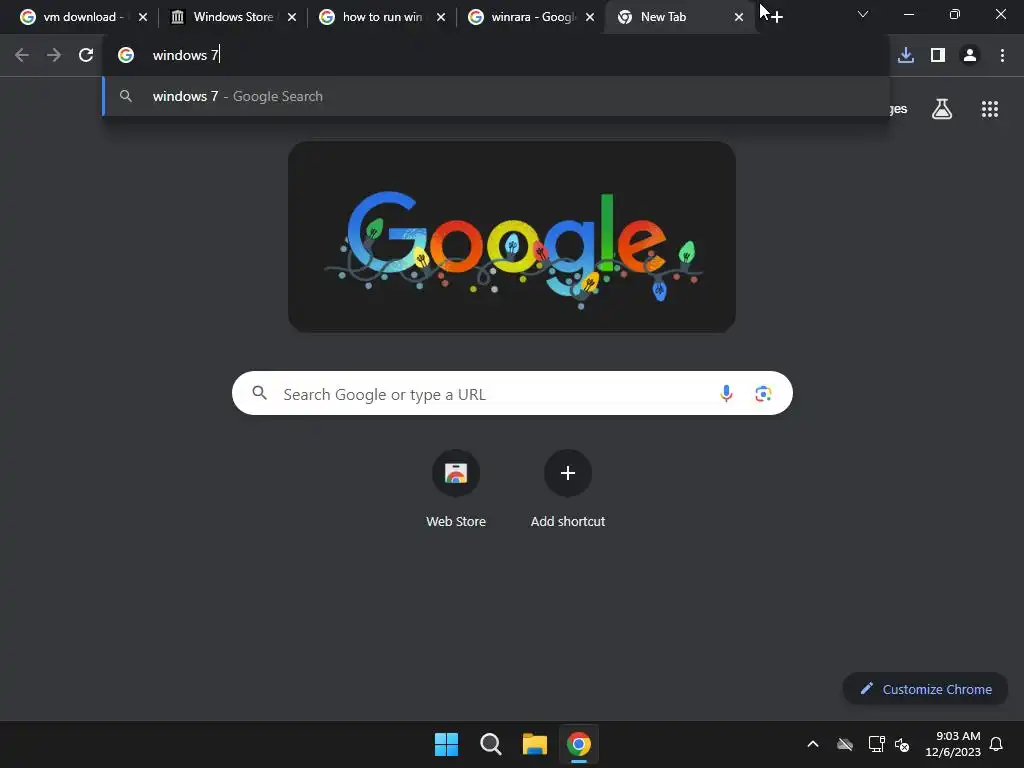Open the Windows Start menu
Viewport: 1024px width, 768px height.
tap(446, 744)
